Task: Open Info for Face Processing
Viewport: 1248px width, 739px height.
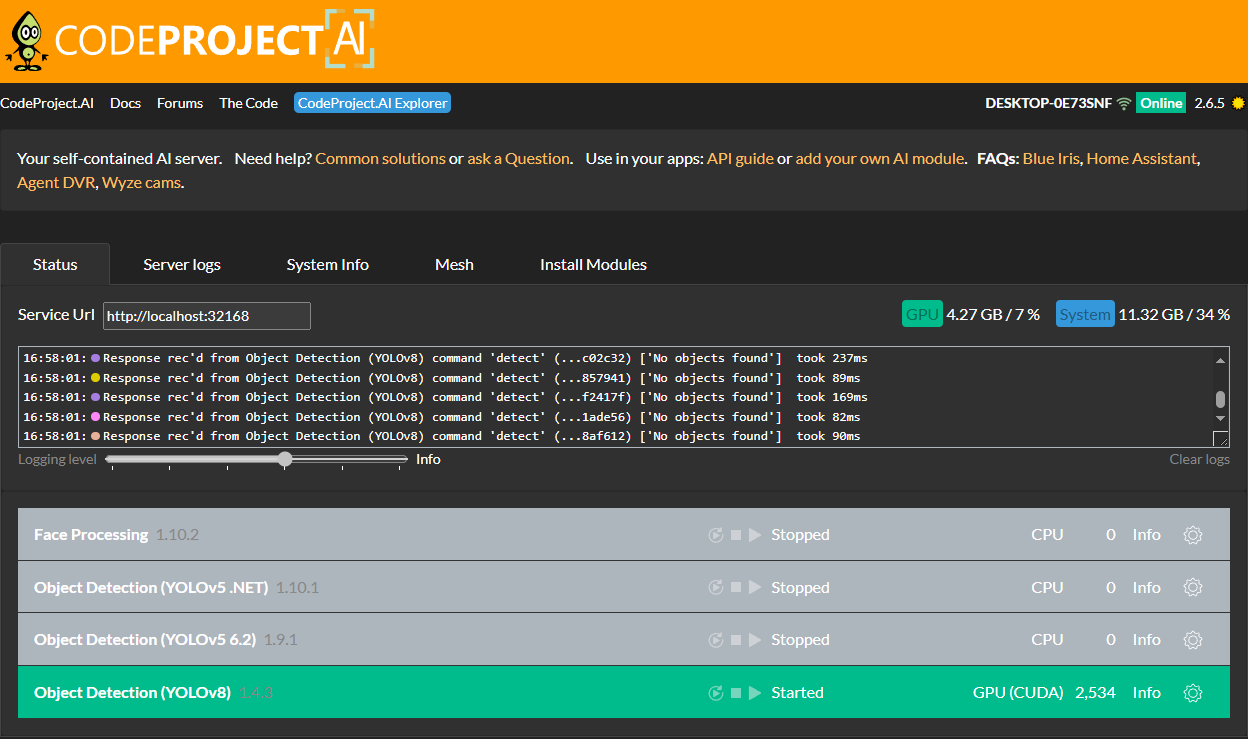Action: point(1147,535)
